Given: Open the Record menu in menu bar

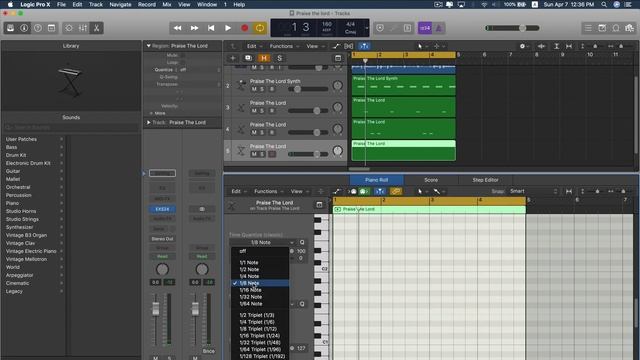Looking at the screenshot, I should coord(147,4).
